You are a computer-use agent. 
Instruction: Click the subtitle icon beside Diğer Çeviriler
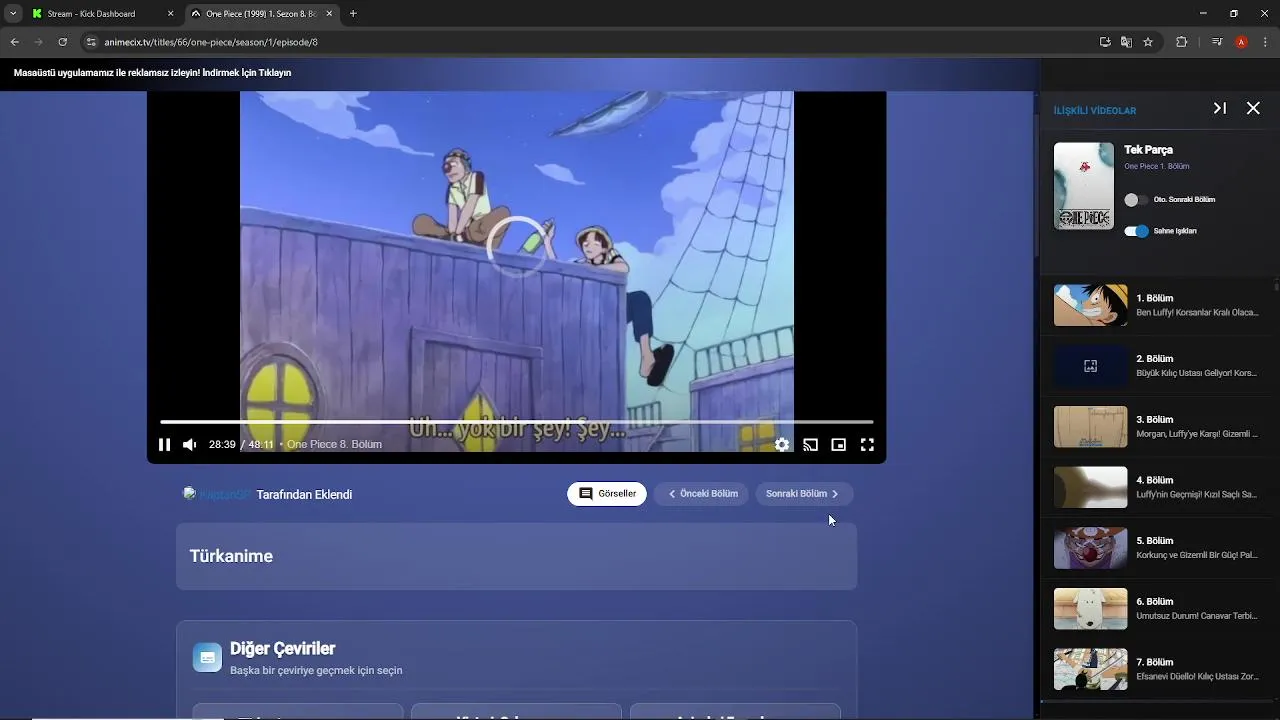(207, 657)
